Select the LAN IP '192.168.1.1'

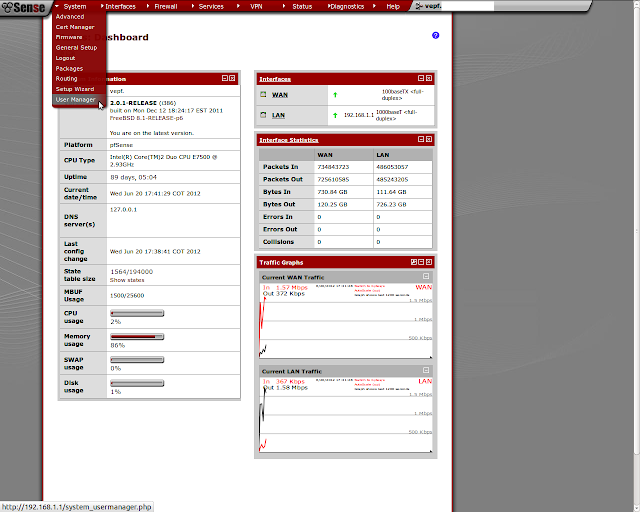(x=359, y=115)
